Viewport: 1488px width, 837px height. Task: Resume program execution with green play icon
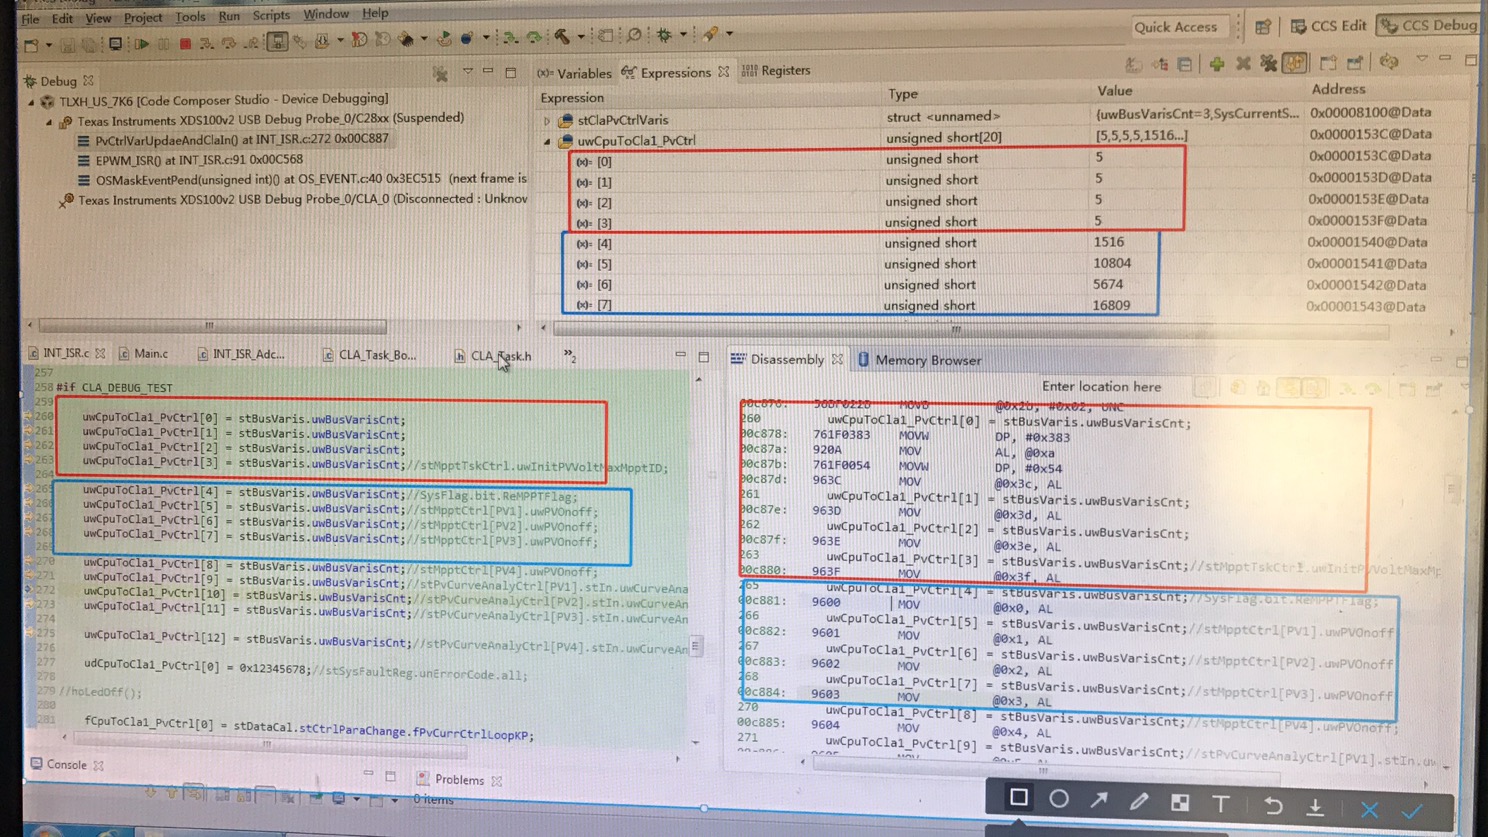(143, 42)
